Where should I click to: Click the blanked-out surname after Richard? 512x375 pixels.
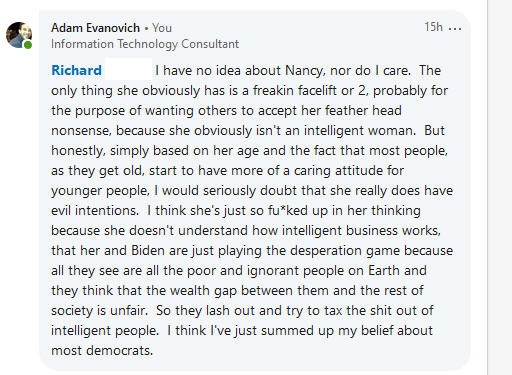click(128, 69)
